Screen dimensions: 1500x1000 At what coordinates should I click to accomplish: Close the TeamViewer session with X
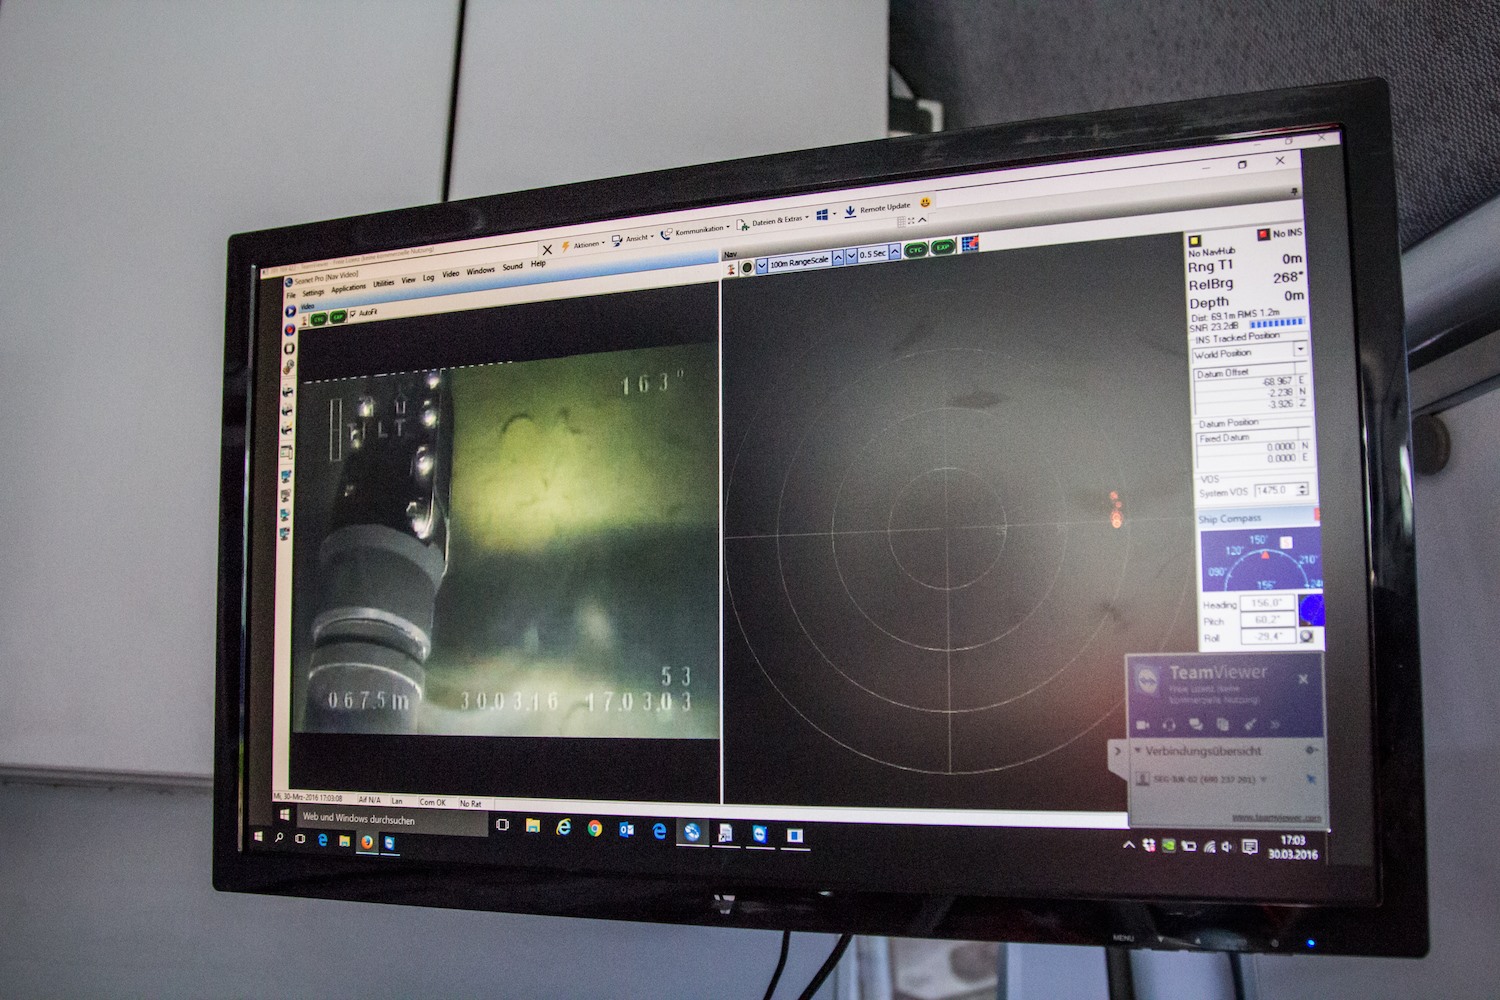547,250
